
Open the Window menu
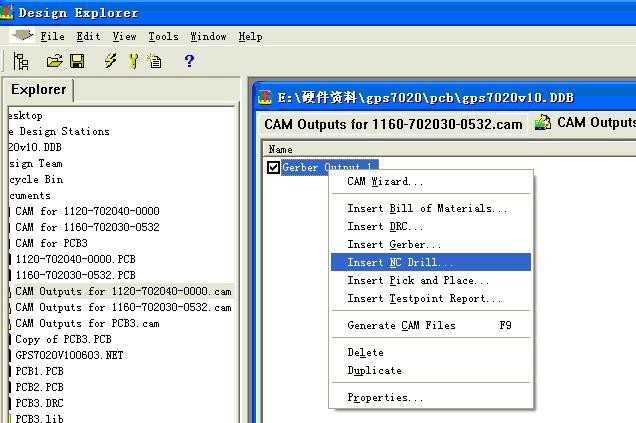208,37
